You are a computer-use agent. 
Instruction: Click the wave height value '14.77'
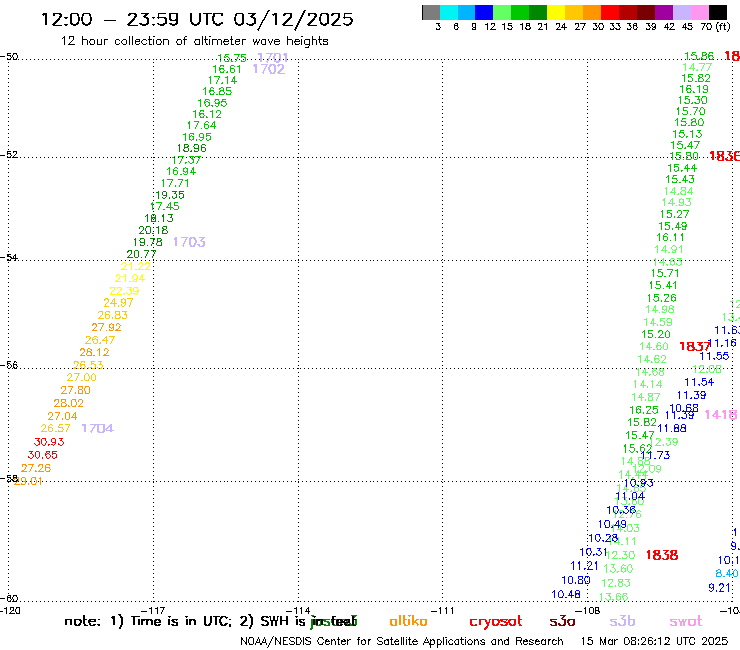click(697, 67)
